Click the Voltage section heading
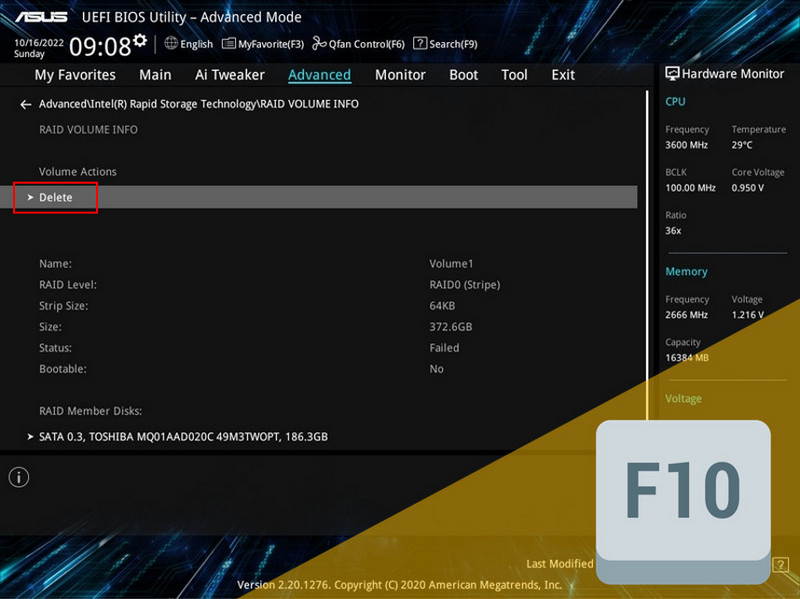This screenshot has width=800, height=599. pyautogui.click(x=683, y=398)
